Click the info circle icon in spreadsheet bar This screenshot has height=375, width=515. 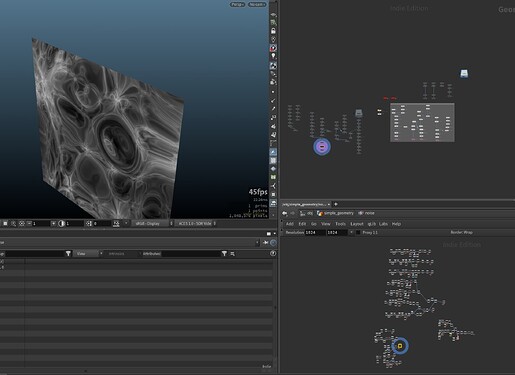point(273,254)
